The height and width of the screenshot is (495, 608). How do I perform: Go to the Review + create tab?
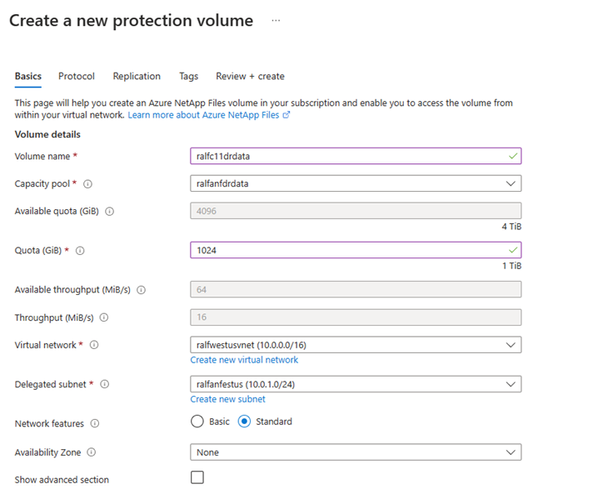250,76
